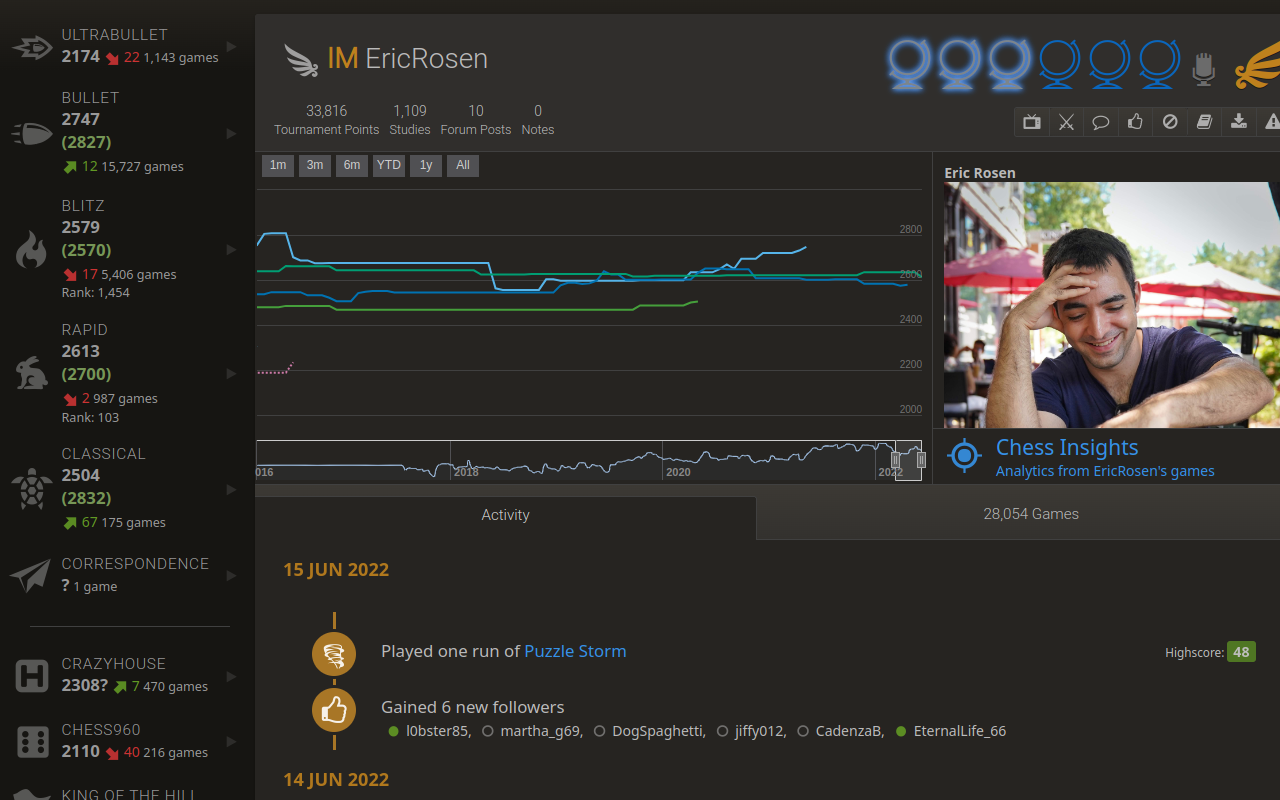Expand Correspondence details arrow
Viewport: 1280px width, 800px height.
[x=230, y=575]
